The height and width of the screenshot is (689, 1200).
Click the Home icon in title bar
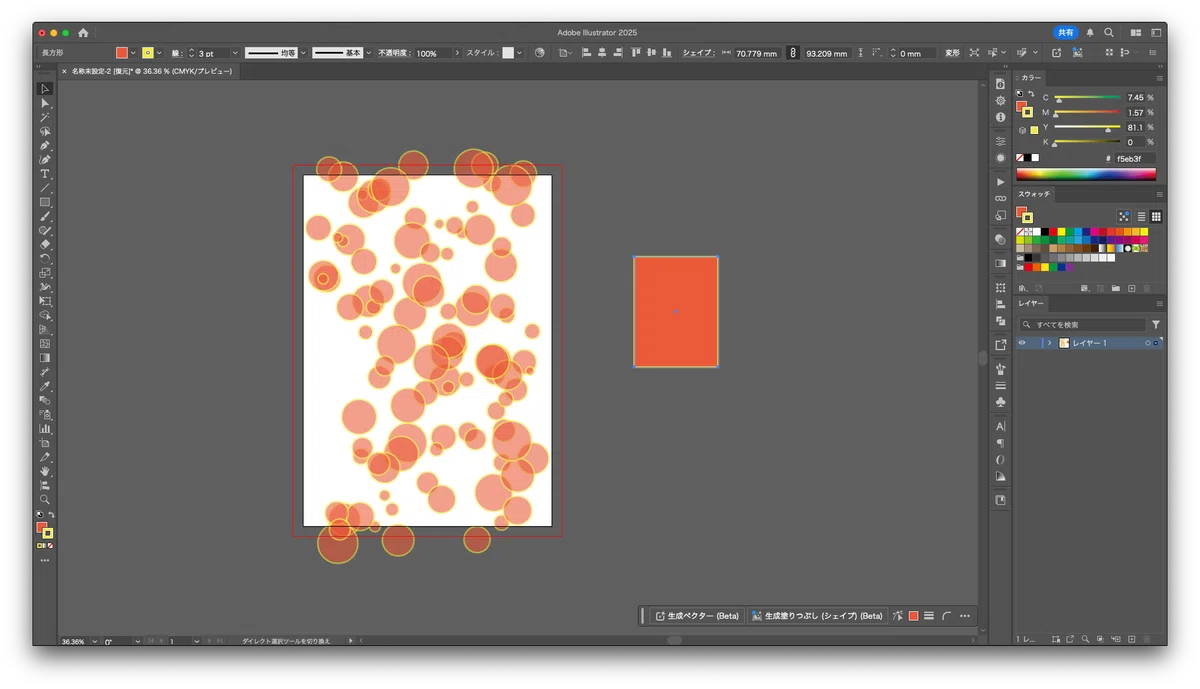(83, 33)
